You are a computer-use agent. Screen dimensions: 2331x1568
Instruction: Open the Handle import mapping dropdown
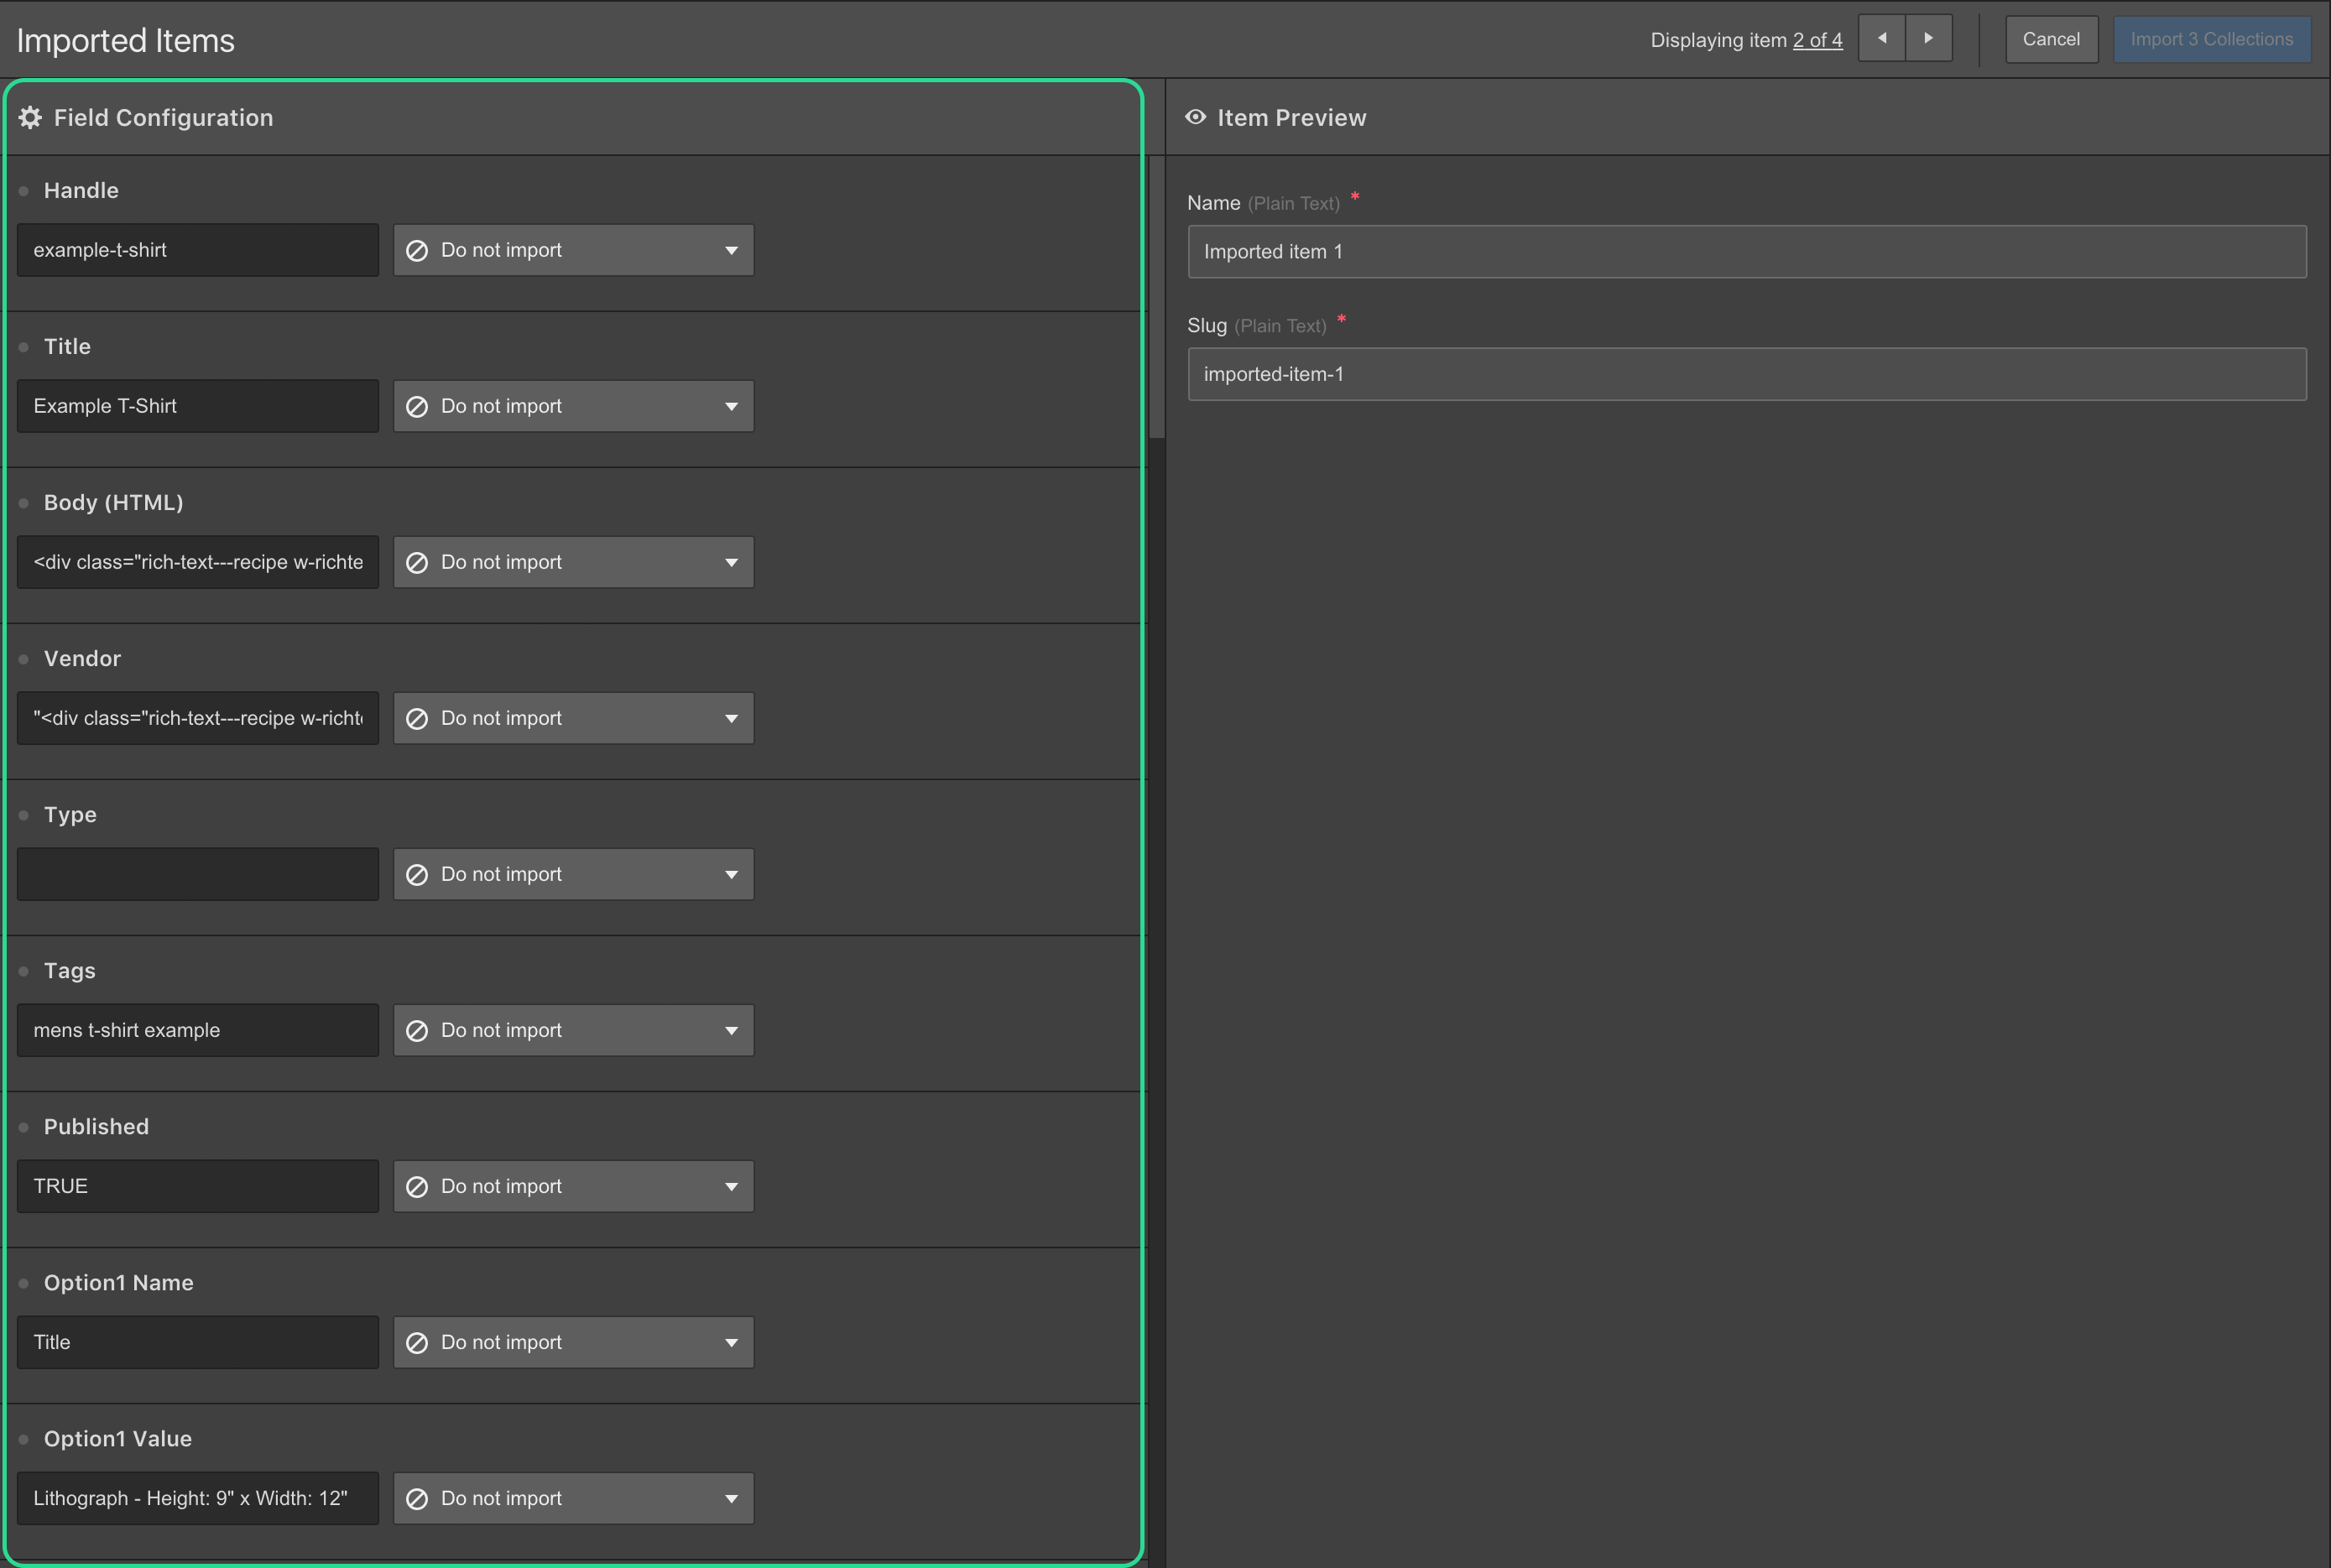coord(573,250)
